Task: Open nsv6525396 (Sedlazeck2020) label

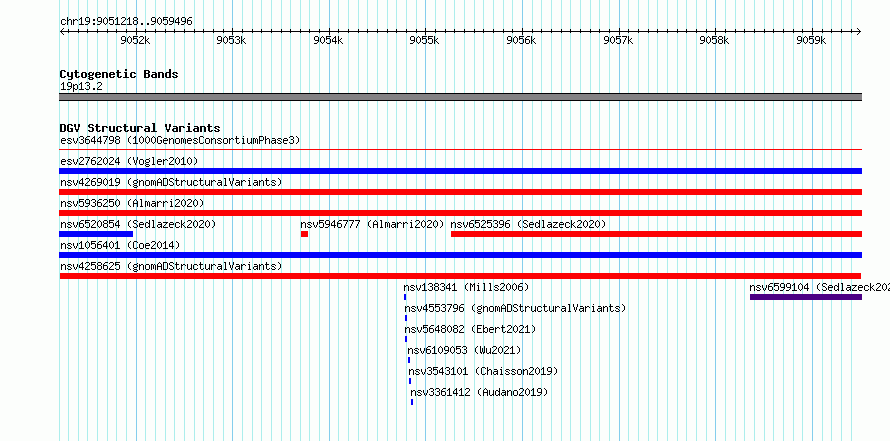Action: [x=528, y=224]
